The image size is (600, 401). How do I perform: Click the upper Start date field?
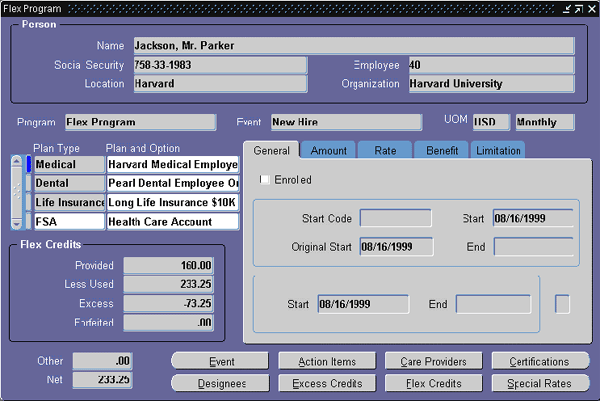click(x=533, y=218)
